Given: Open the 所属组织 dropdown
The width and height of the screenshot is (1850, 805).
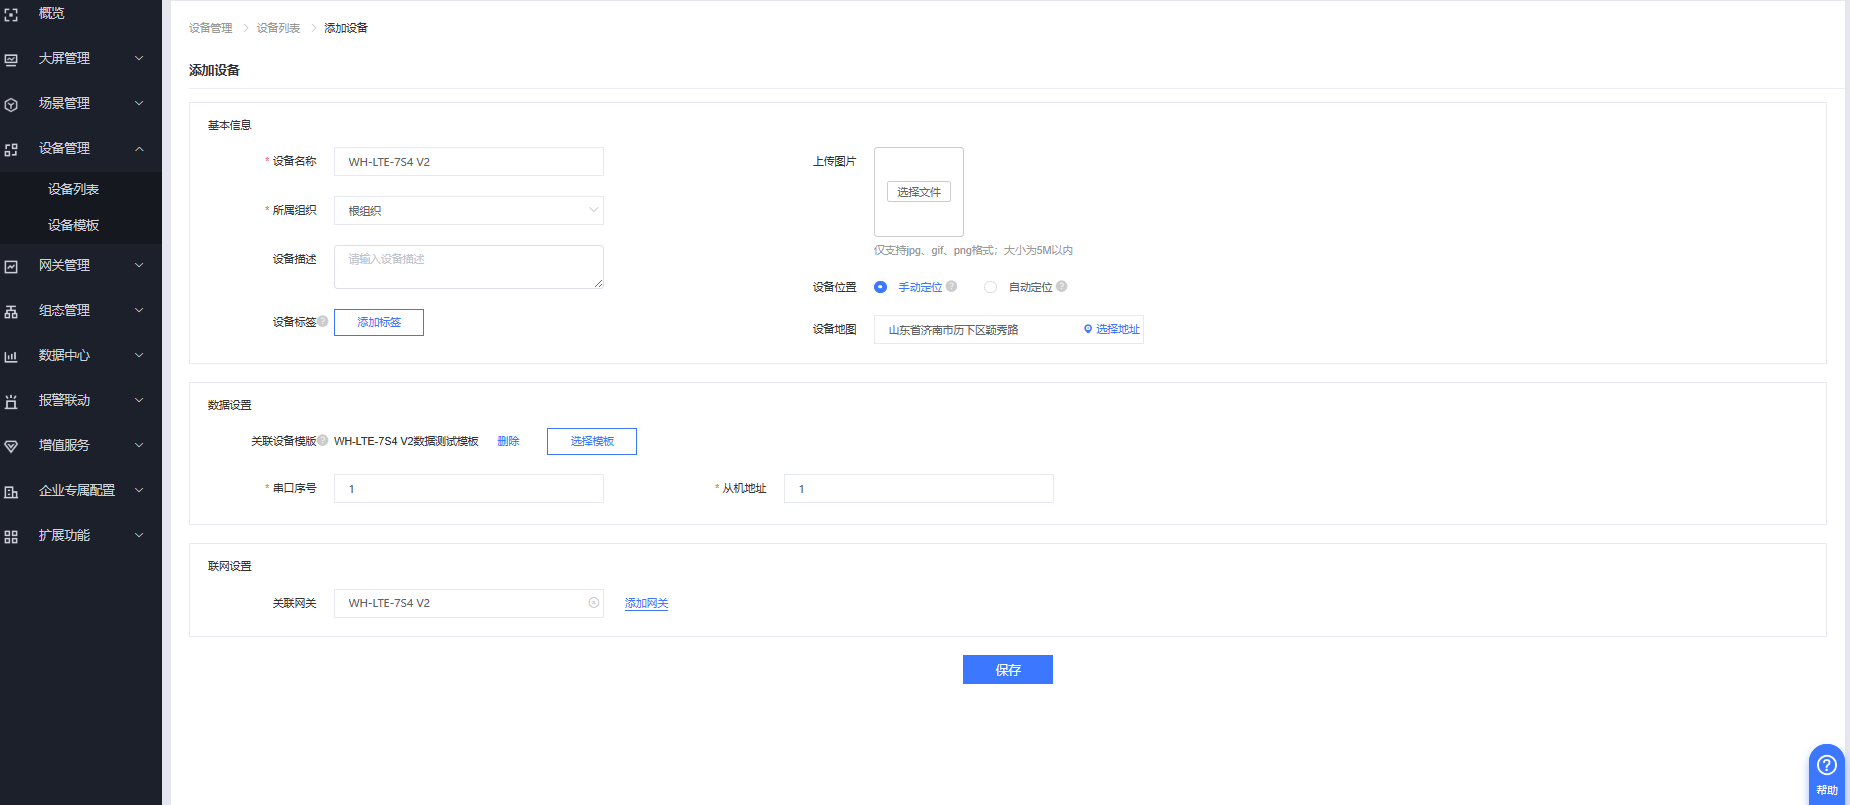Looking at the screenshot, I should [x=468, y=211].
